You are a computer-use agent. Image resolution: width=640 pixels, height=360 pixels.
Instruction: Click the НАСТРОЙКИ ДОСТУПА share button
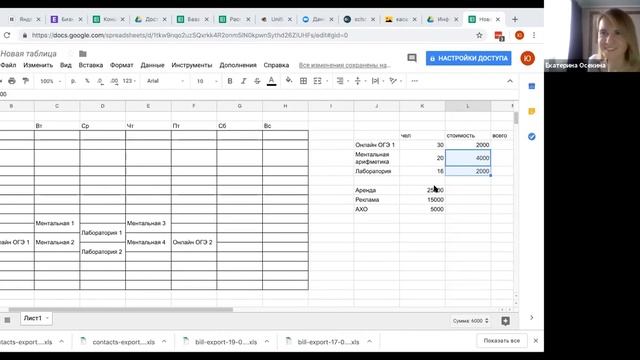pyautogui.click(x=469, y=58)
